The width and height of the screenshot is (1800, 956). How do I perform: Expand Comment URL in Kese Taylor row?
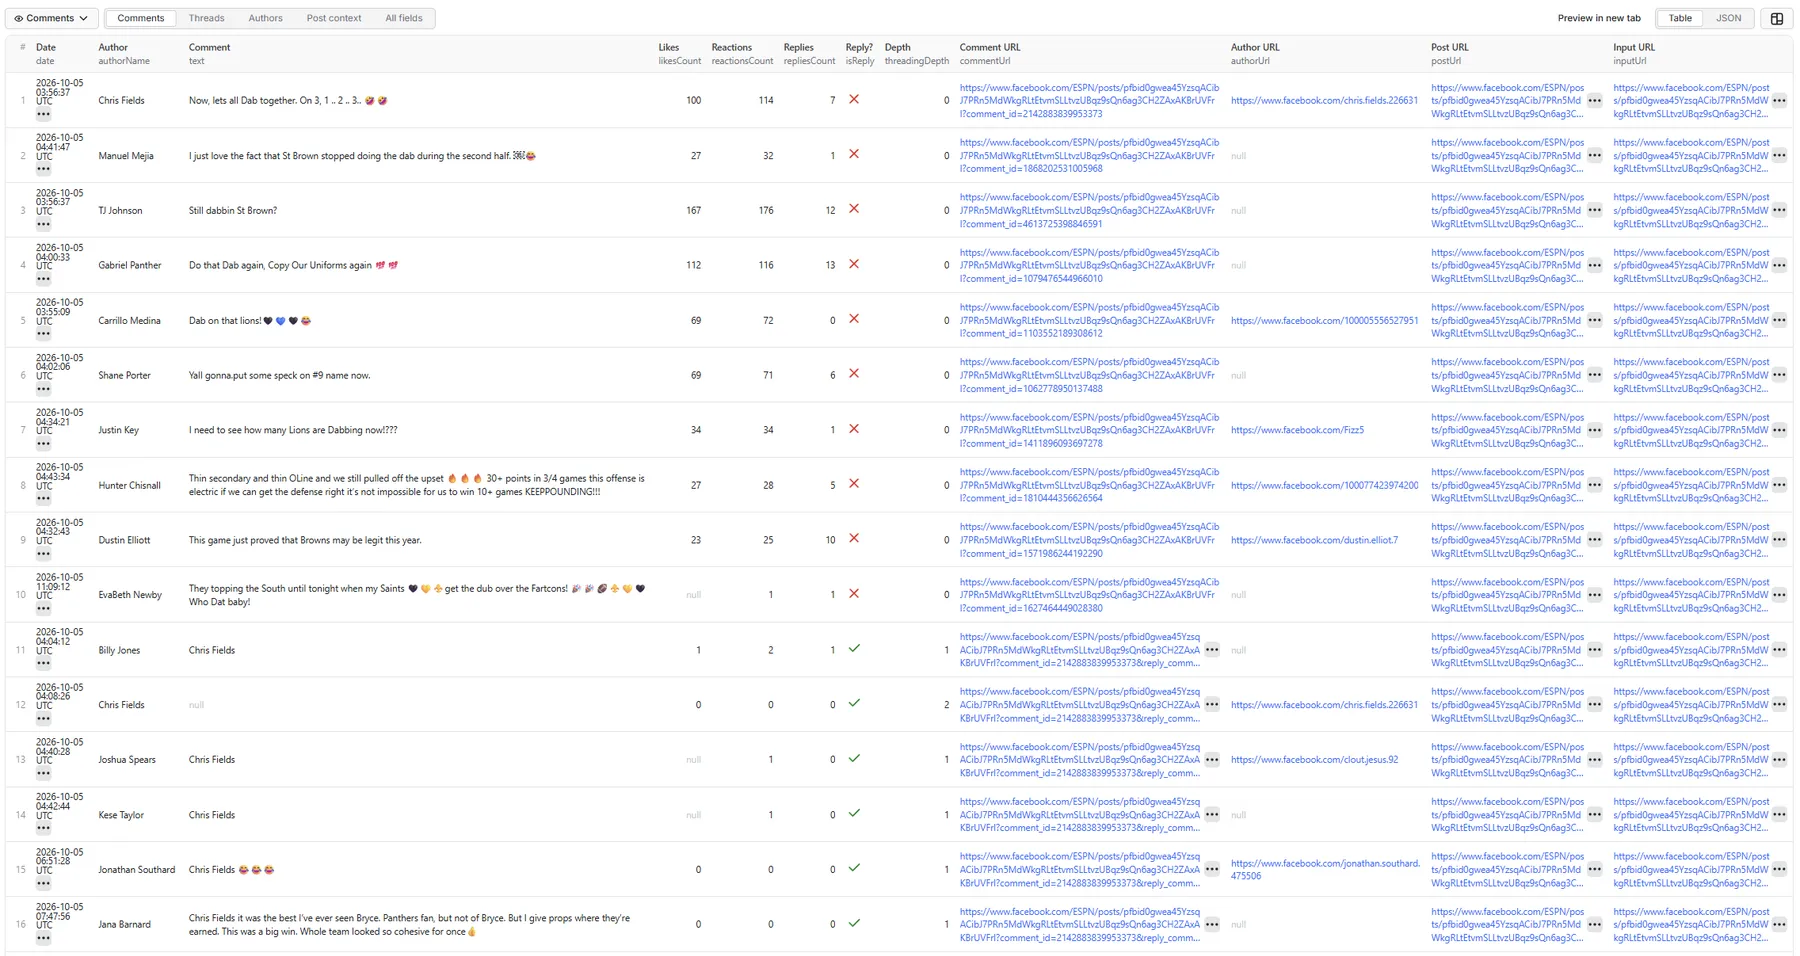click(1211, 815)
